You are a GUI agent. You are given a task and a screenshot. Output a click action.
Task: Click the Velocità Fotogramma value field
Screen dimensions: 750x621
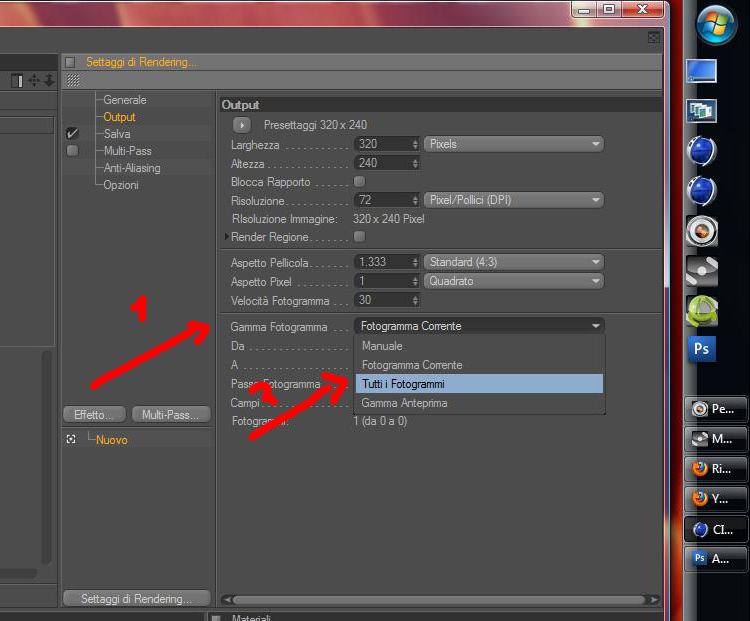[x=383, y=300]
